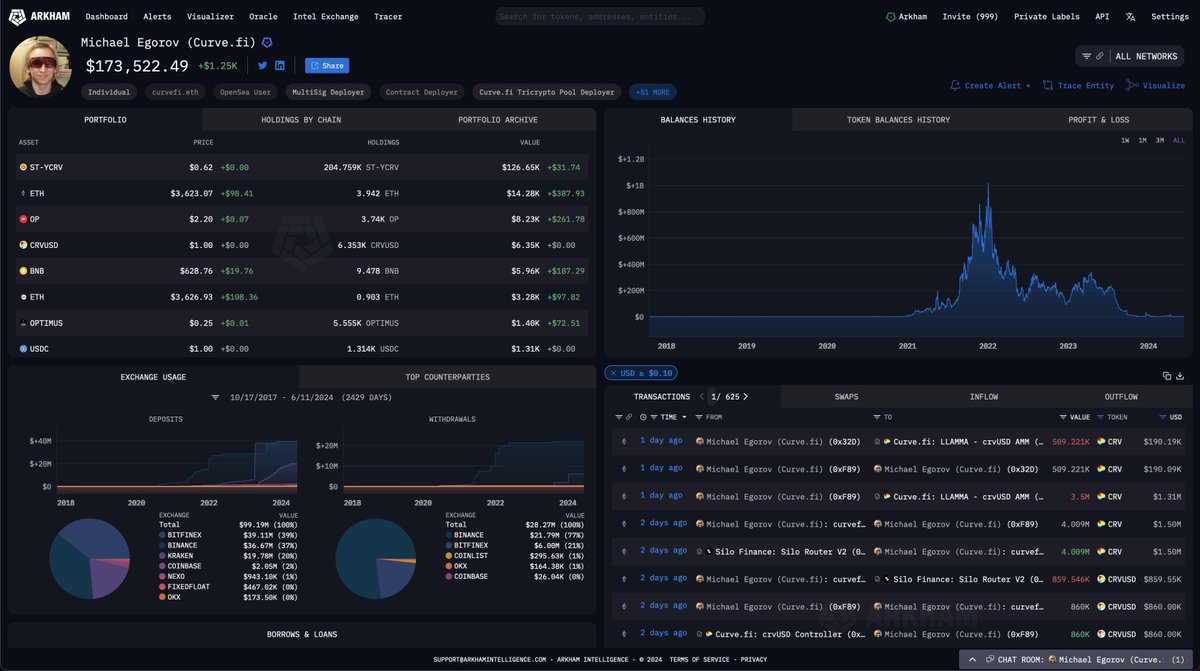Switch to the Profit & Loss tab
The width and height of the screenshot is (1200, 671).
1099,120
